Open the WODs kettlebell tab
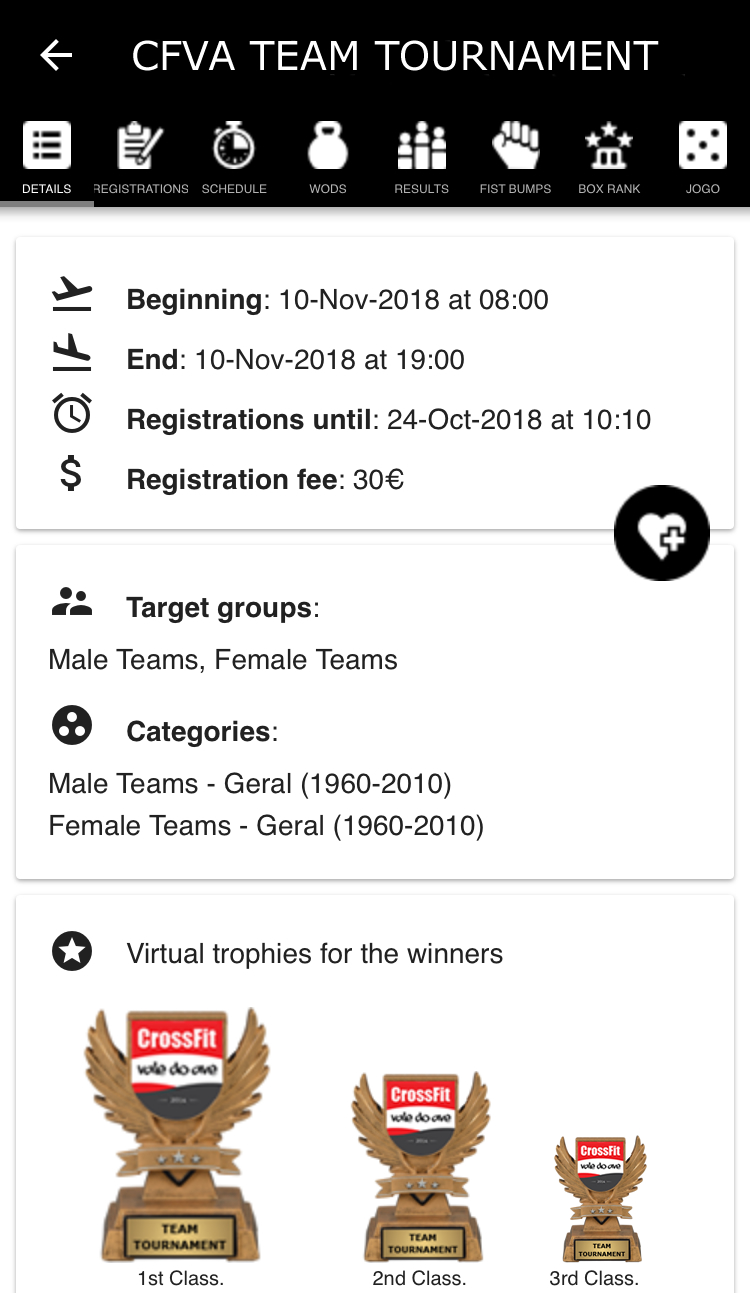Screen dimensions: 750x1293 click(328, 157)
